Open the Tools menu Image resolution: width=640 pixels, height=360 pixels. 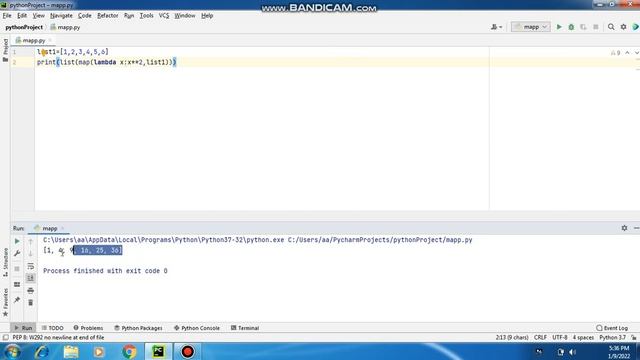(147, 16)
